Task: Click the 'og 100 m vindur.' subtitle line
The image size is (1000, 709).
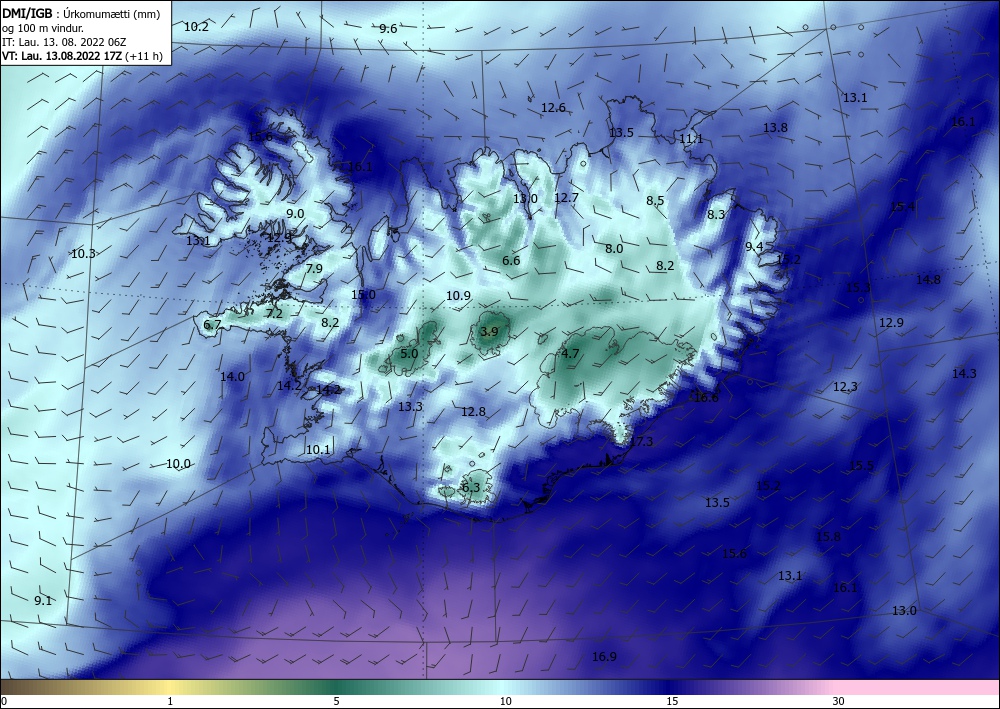Action: click(x=43, y=28)
